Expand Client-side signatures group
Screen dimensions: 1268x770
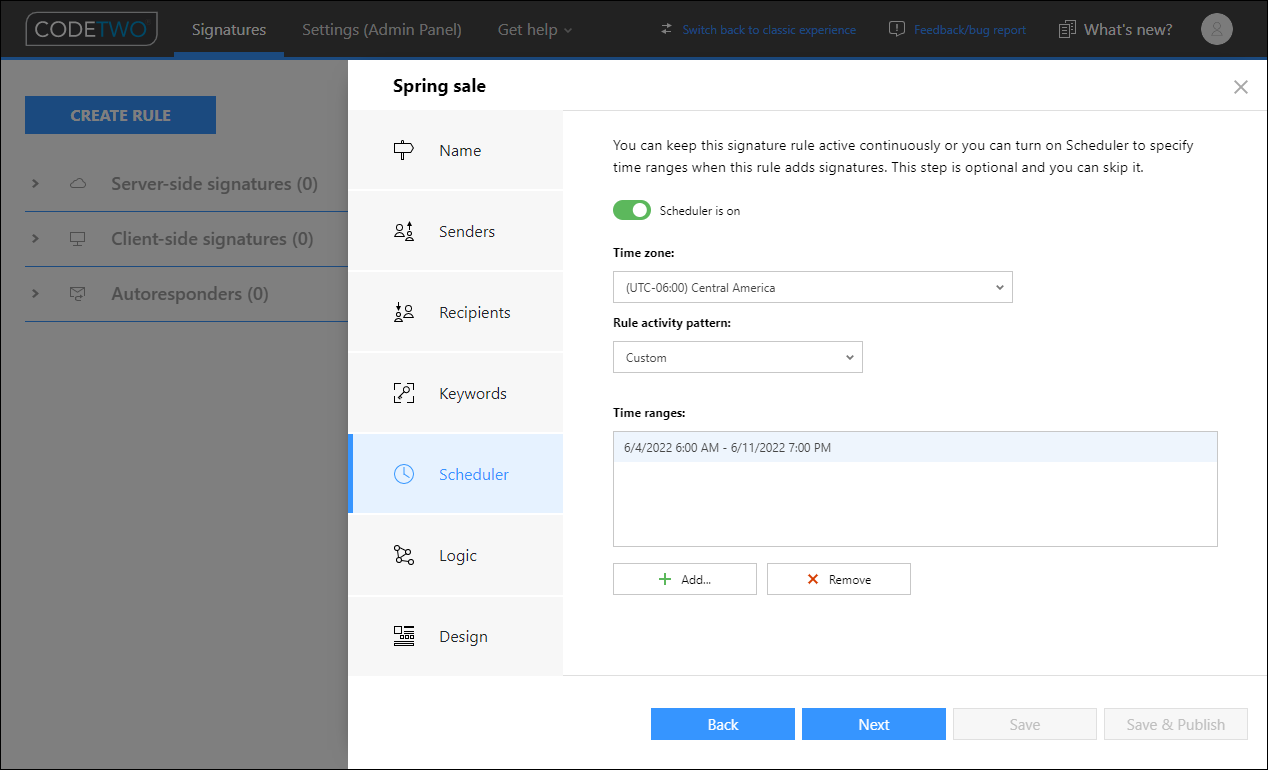tap(35, 239)
